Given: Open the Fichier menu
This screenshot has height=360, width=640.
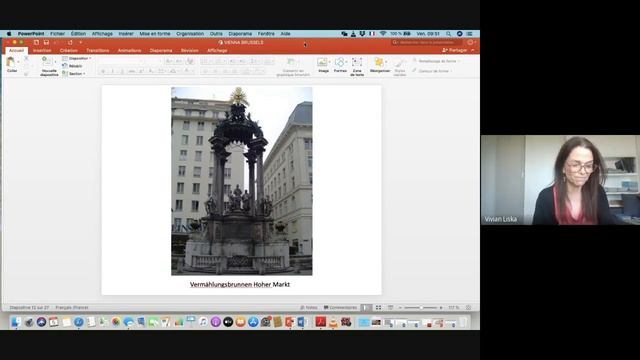Looking at the screenshot, I should point(58,34).
